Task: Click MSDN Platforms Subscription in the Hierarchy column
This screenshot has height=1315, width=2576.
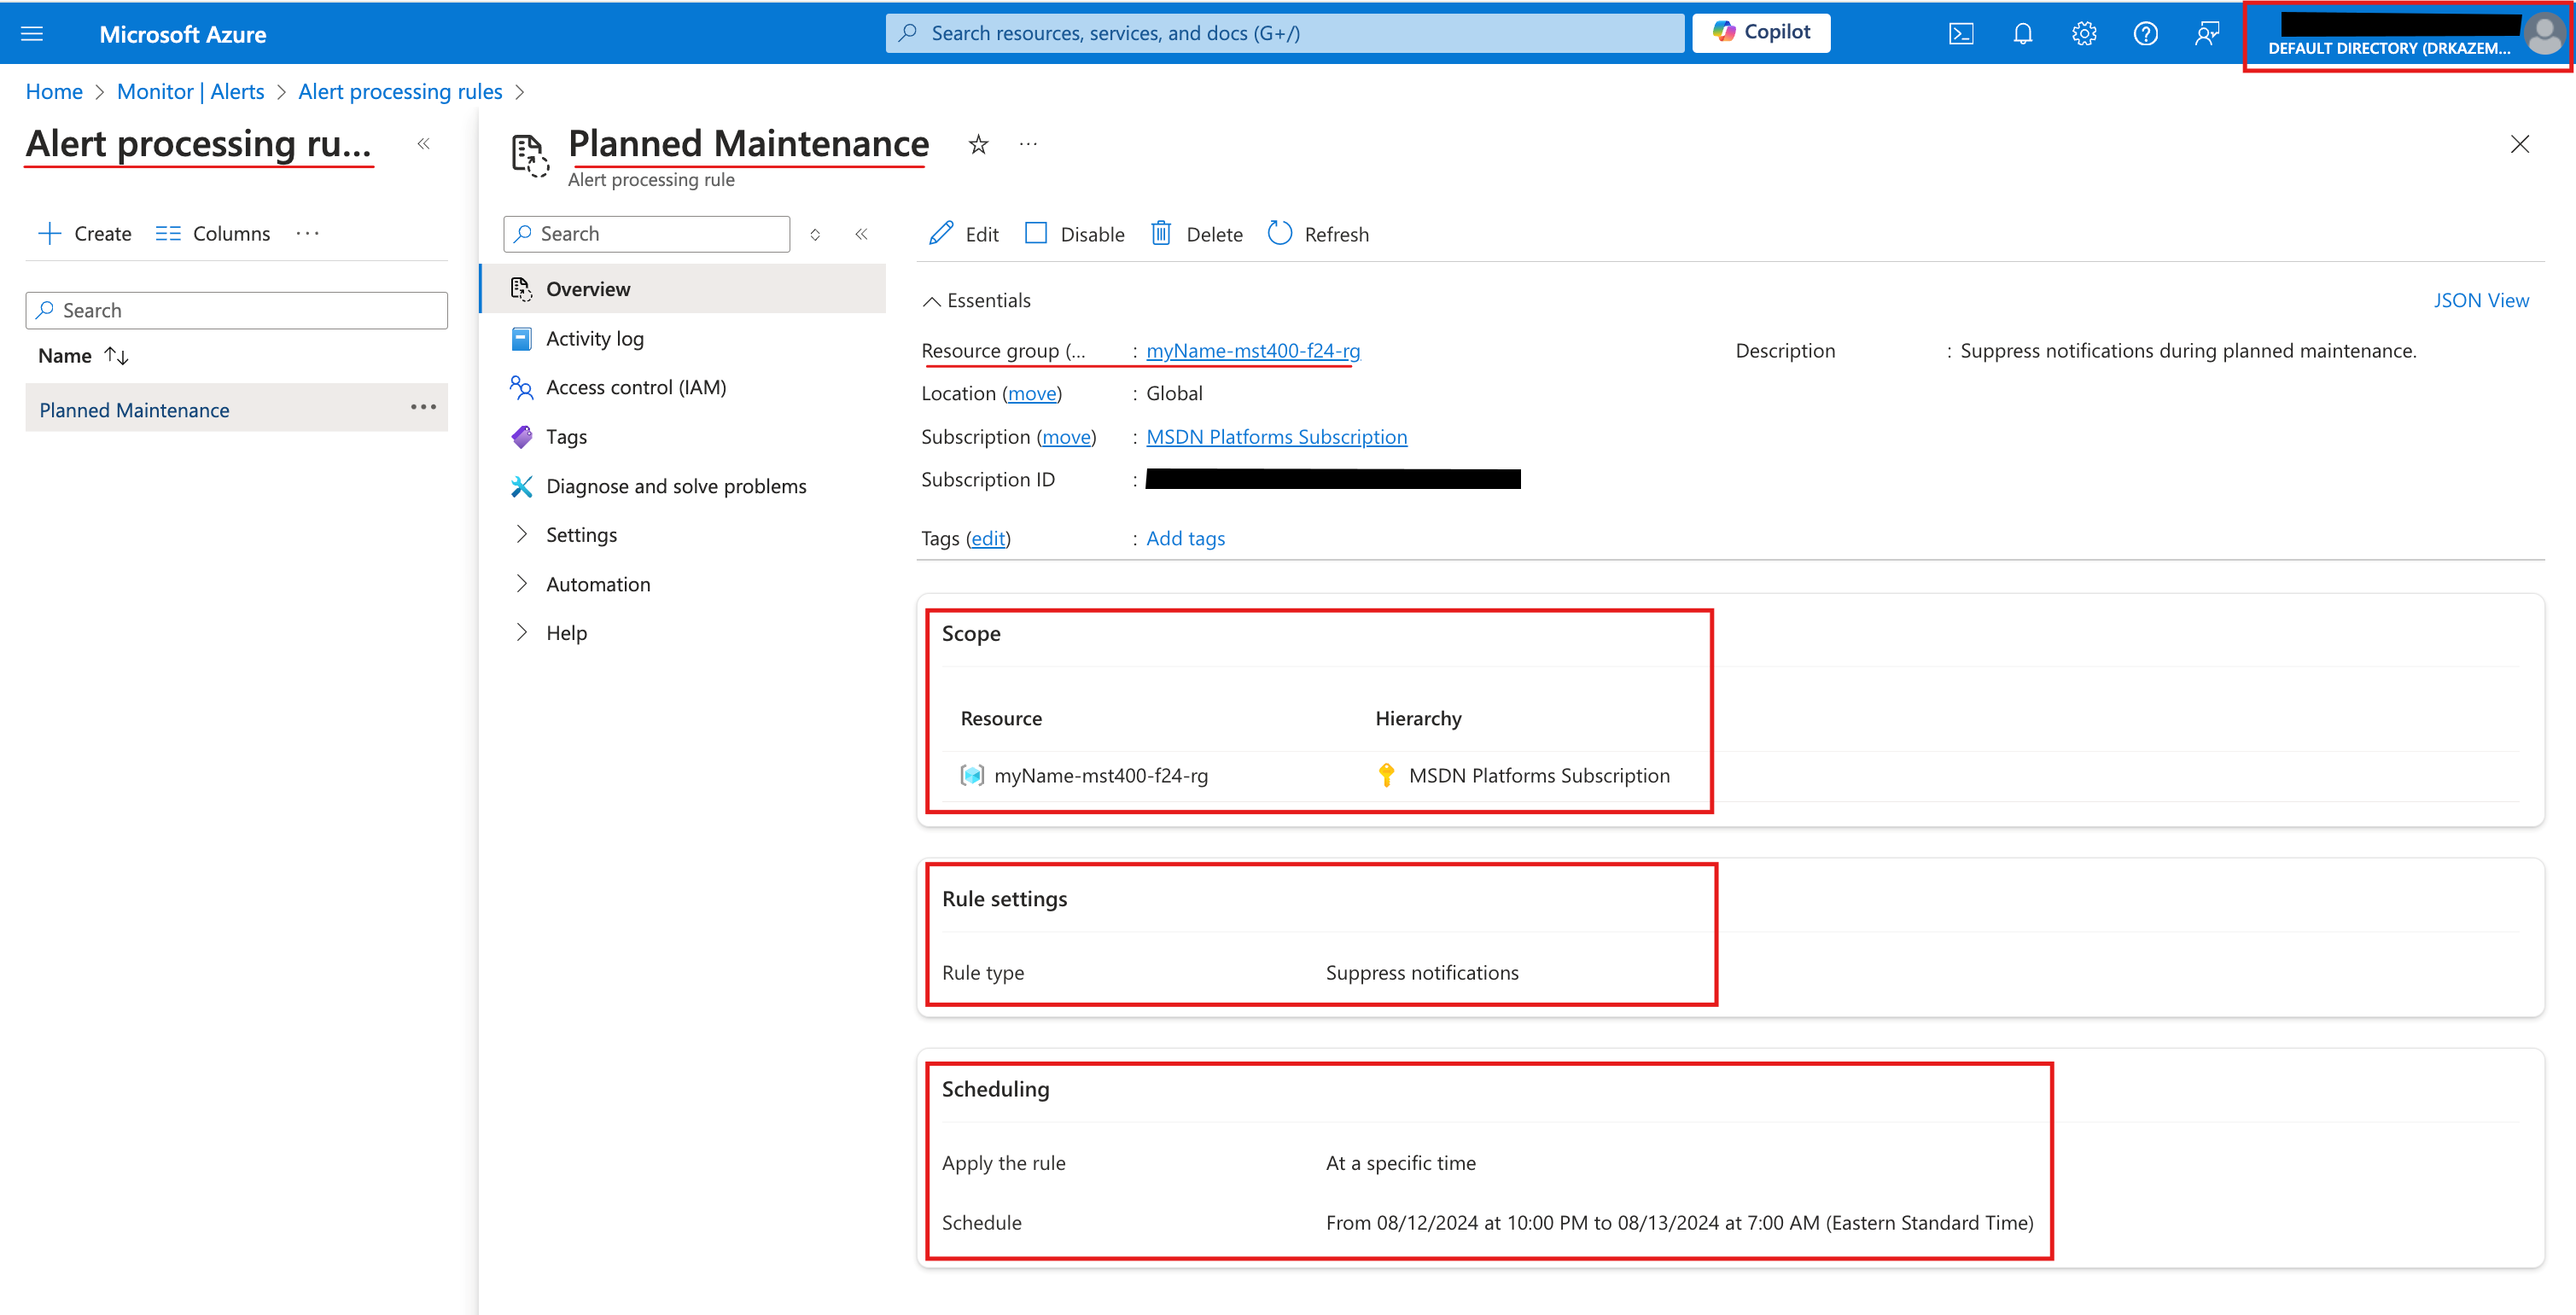Action: click(x=1539, y=776)
